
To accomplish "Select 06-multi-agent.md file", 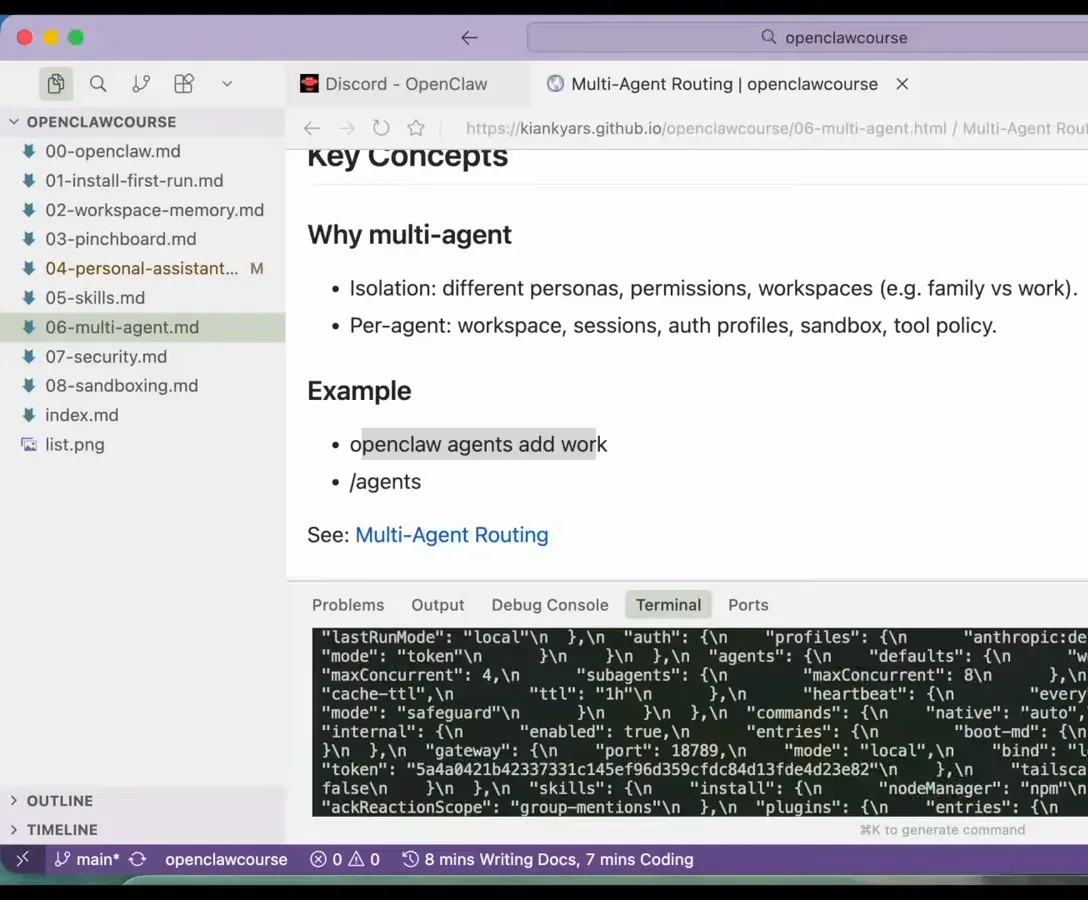I will (x=143, y=327).
